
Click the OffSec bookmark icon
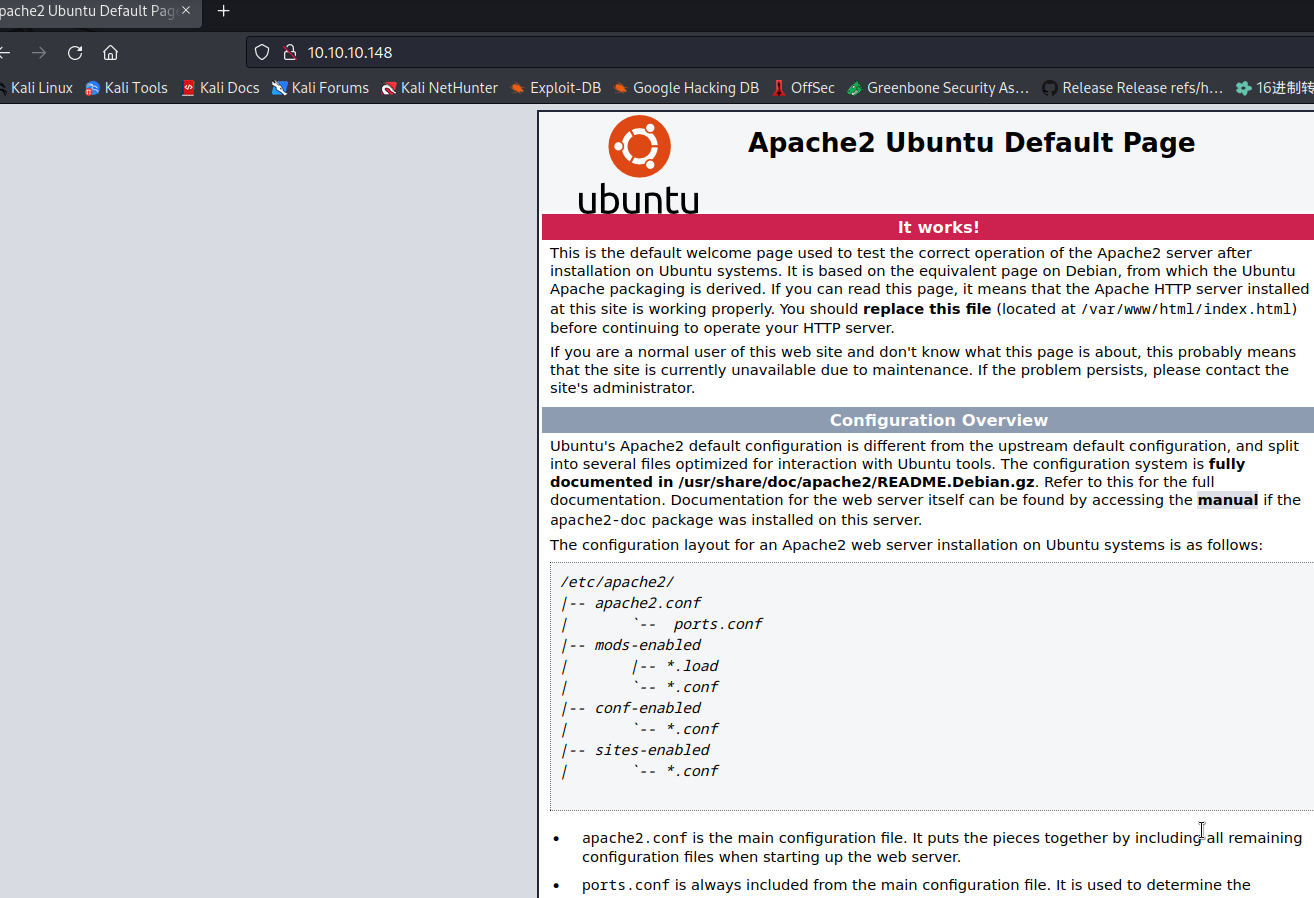(x=779, y=88)
